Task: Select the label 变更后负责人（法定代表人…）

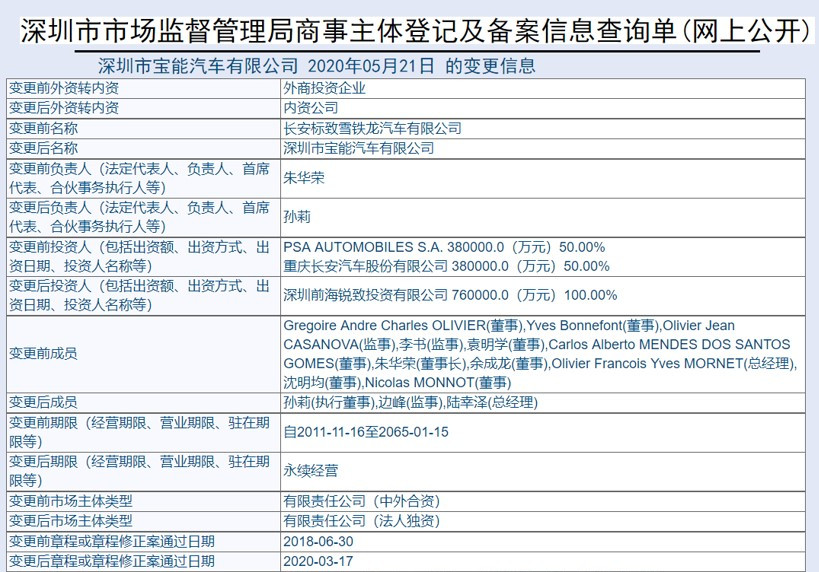Action: click(139, 217)
